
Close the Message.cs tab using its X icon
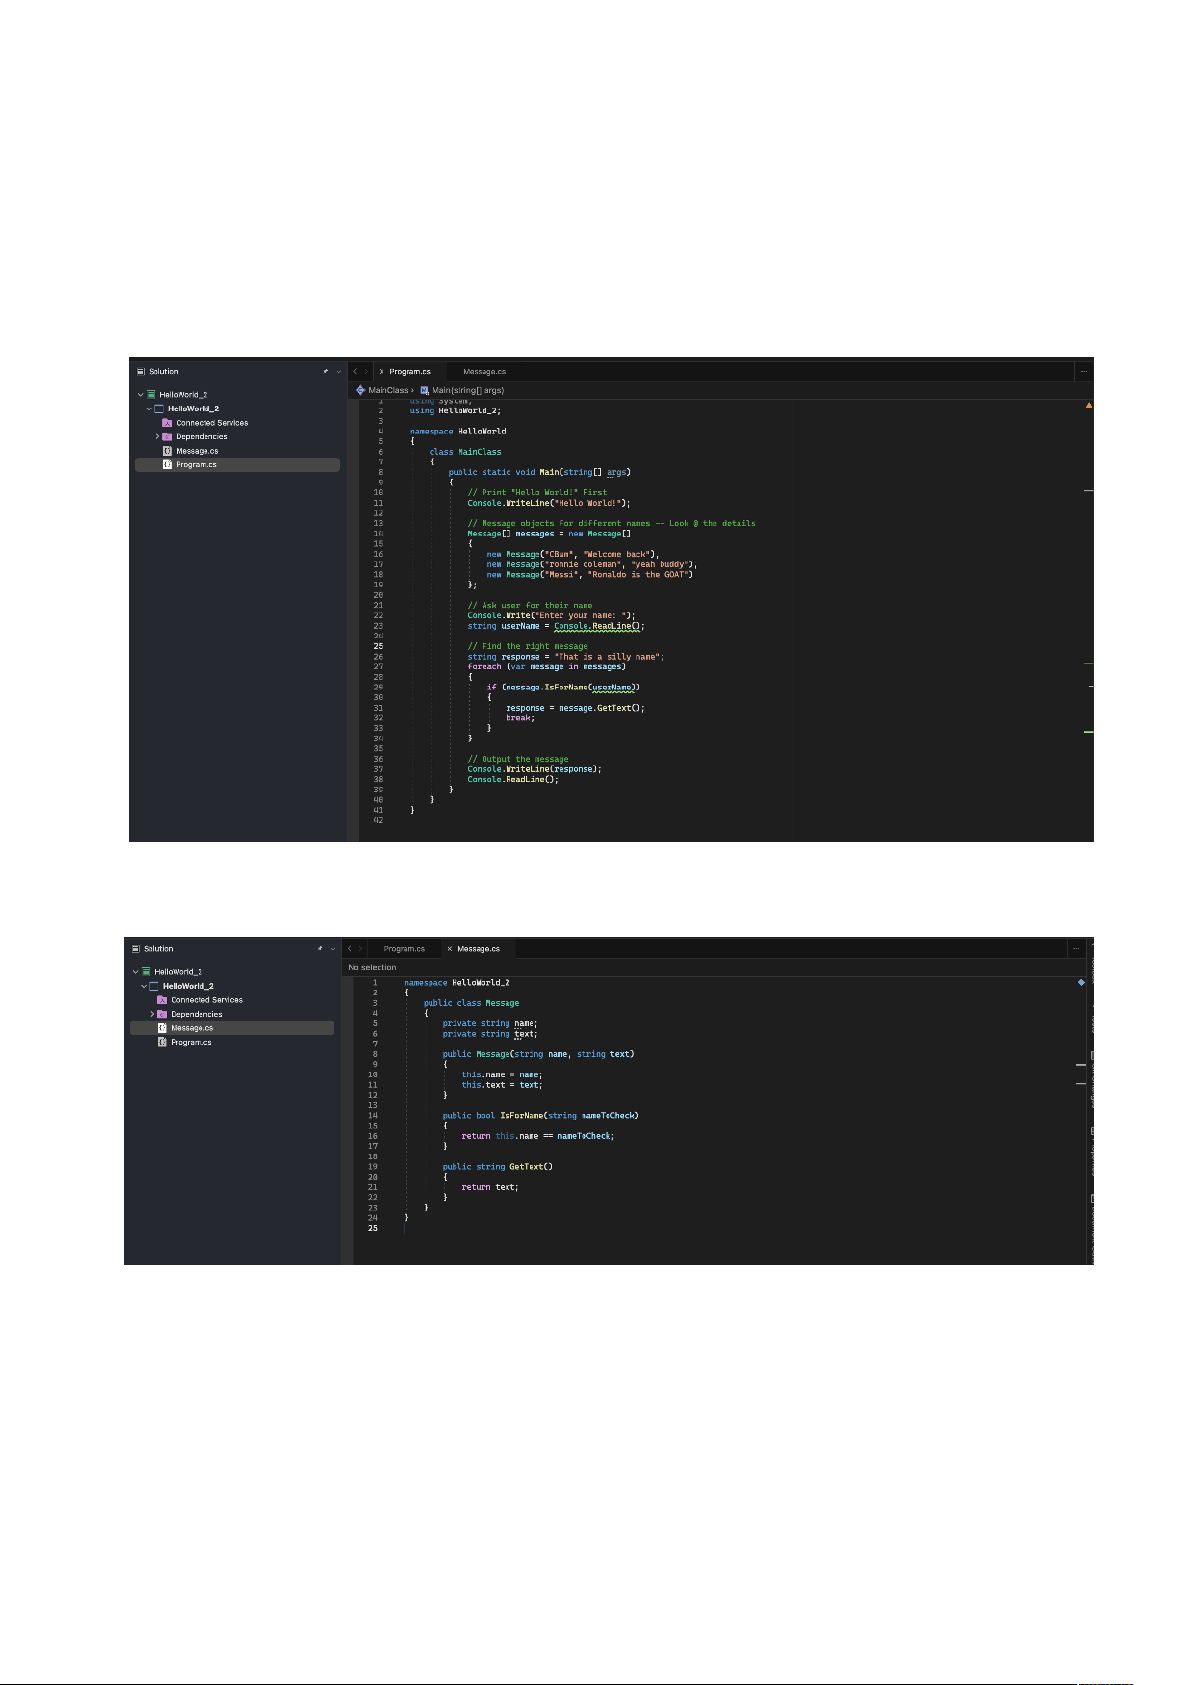click(450, 949)
